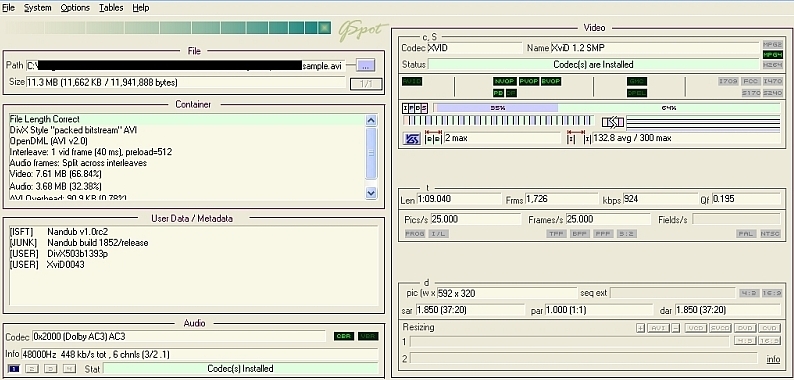Click the I/L interlaced indicator

[x=439, y=234]
